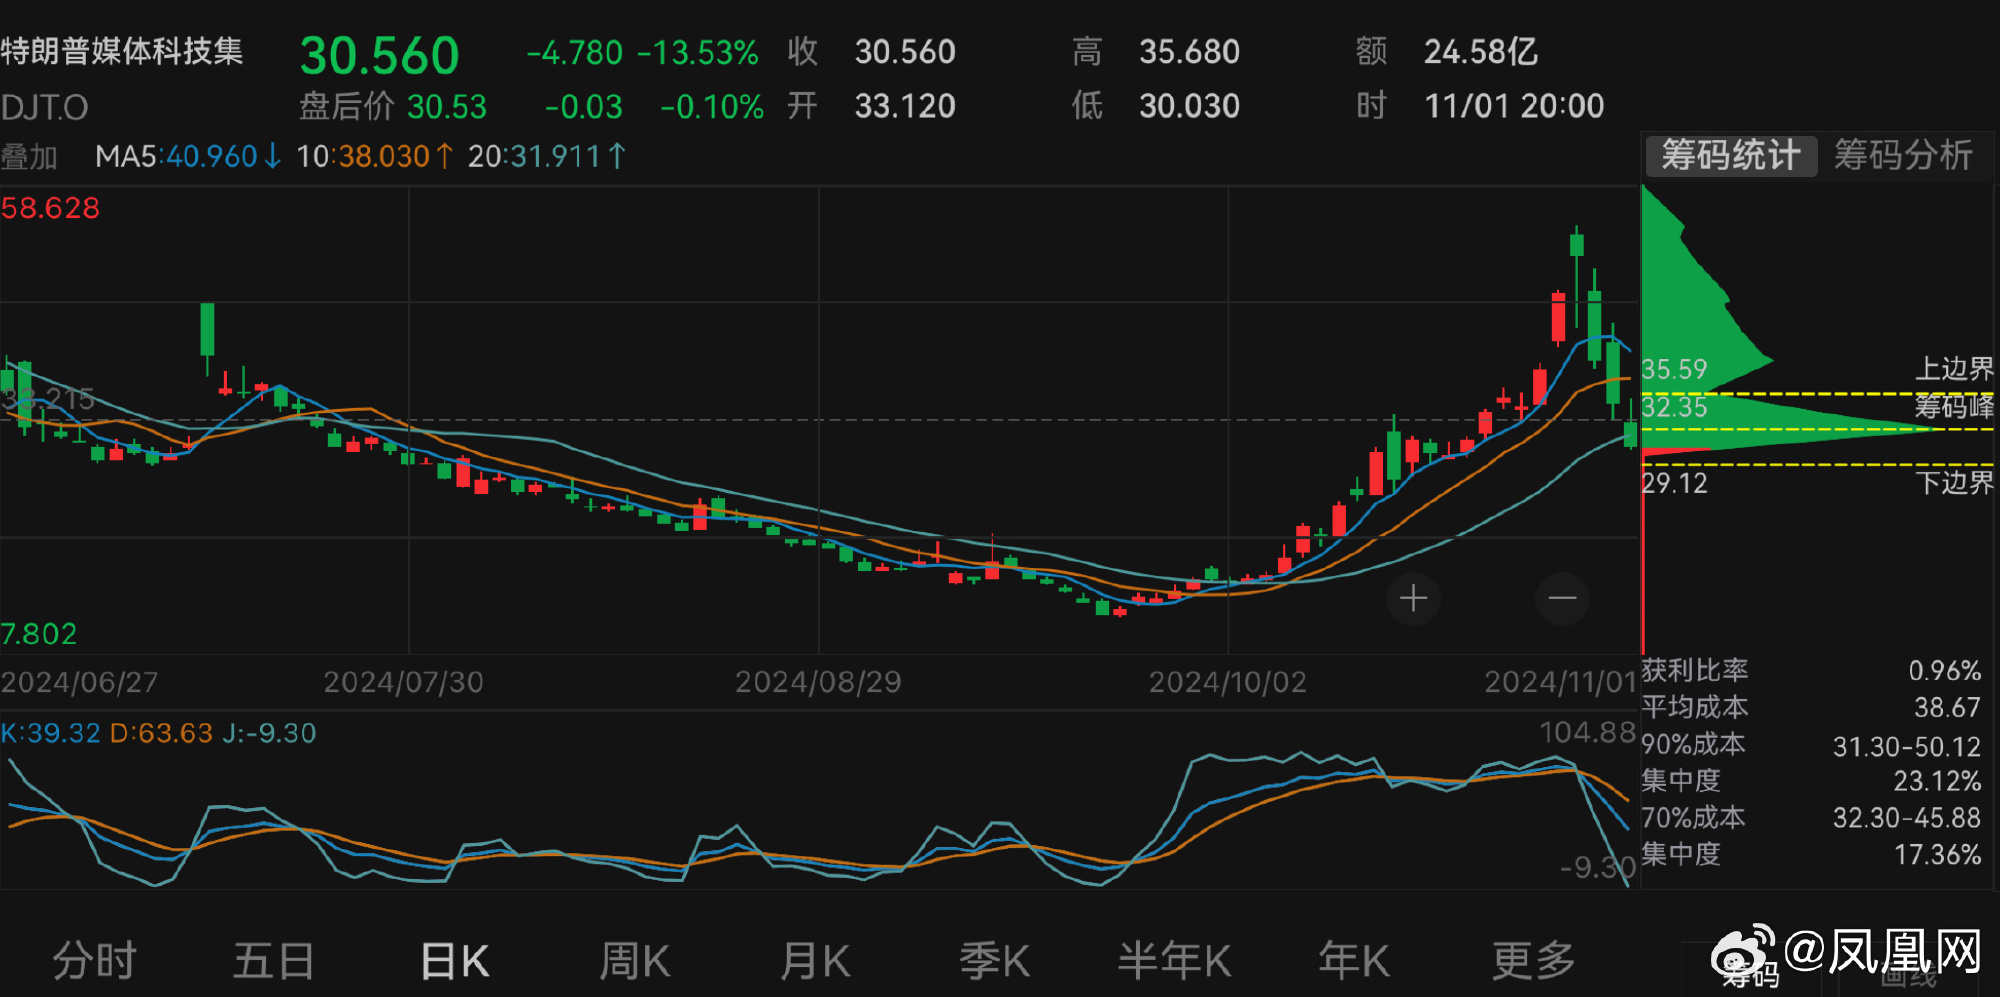Viewport: 2000px width, 997px height.
Task: Tap turnover 额 24.58亿
Action: pos(1447,52)
